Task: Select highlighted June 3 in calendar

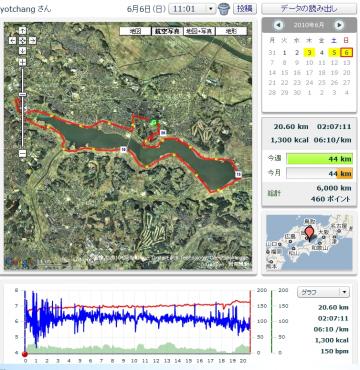Action: (x=309, y=52)
